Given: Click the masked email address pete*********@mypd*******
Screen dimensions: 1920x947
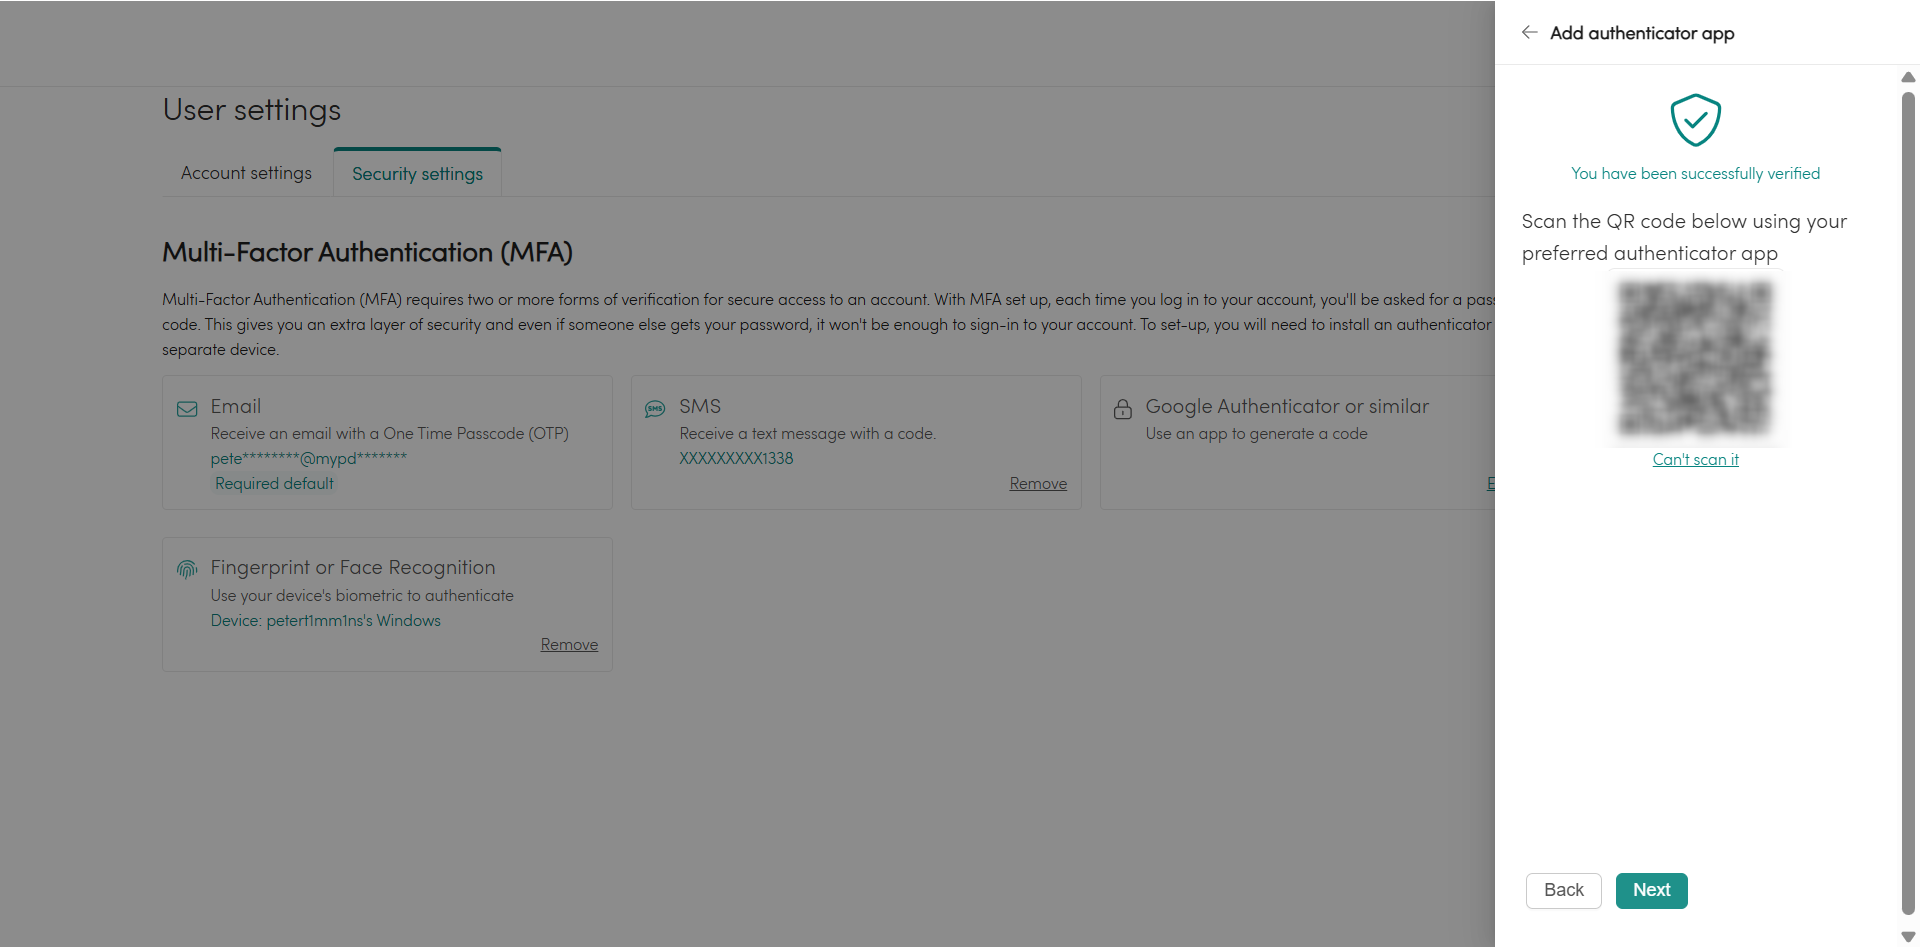Looking at the screenshot, I should (x=309, y=458).
